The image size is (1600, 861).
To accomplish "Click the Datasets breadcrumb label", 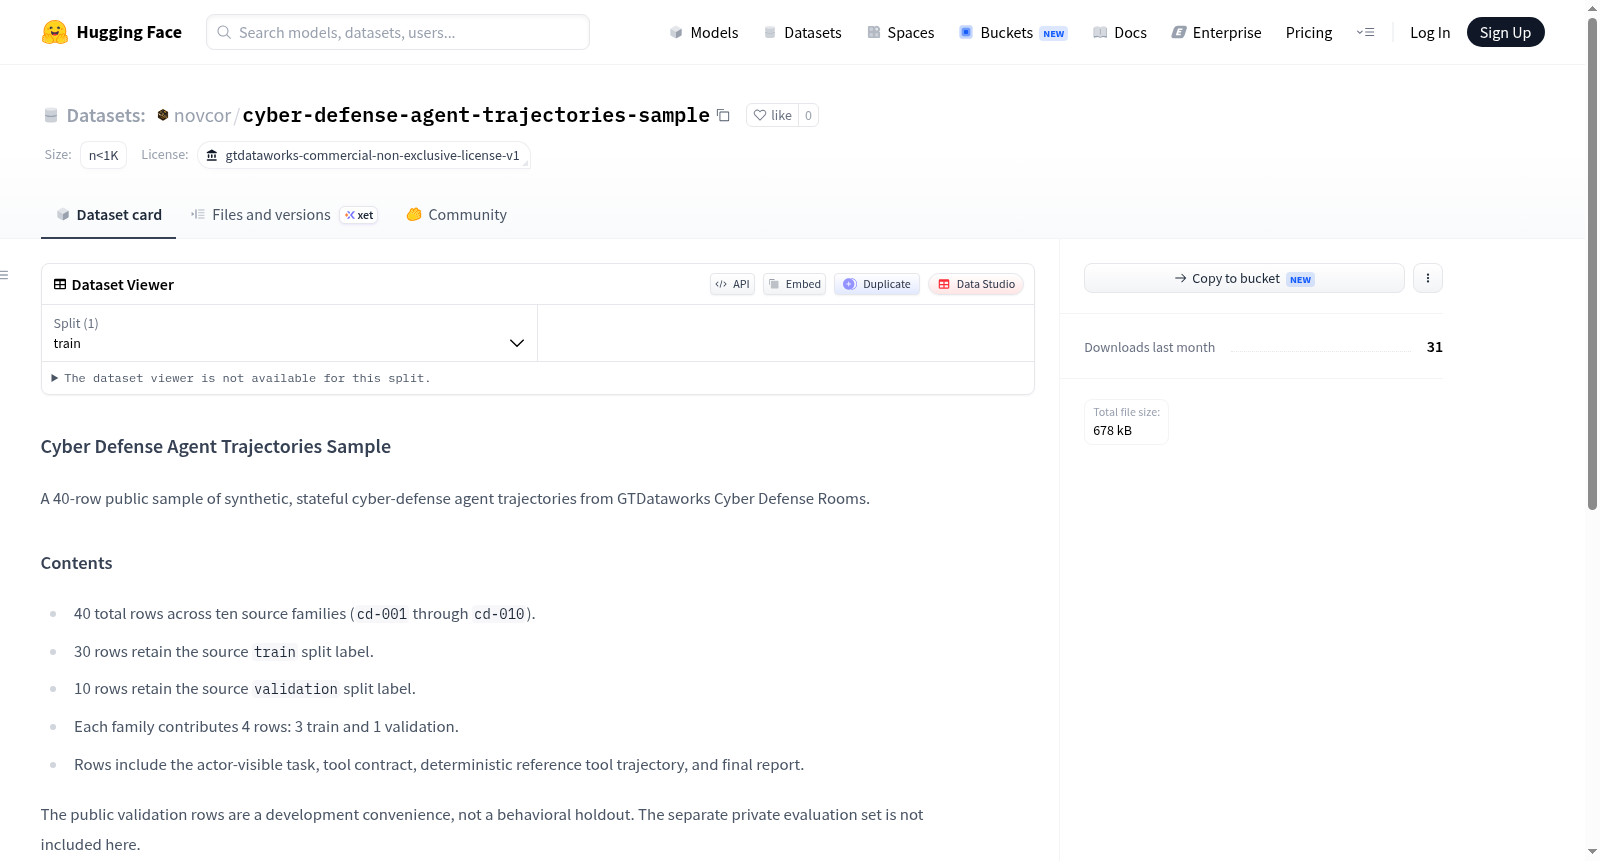I will pyautogui.click(x=106, y=115).
